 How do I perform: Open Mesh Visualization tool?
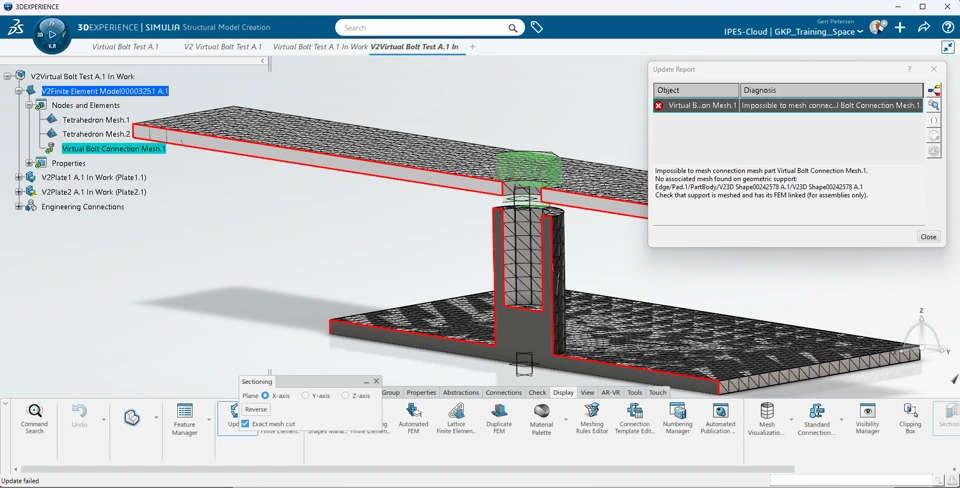tap(767, 419)
